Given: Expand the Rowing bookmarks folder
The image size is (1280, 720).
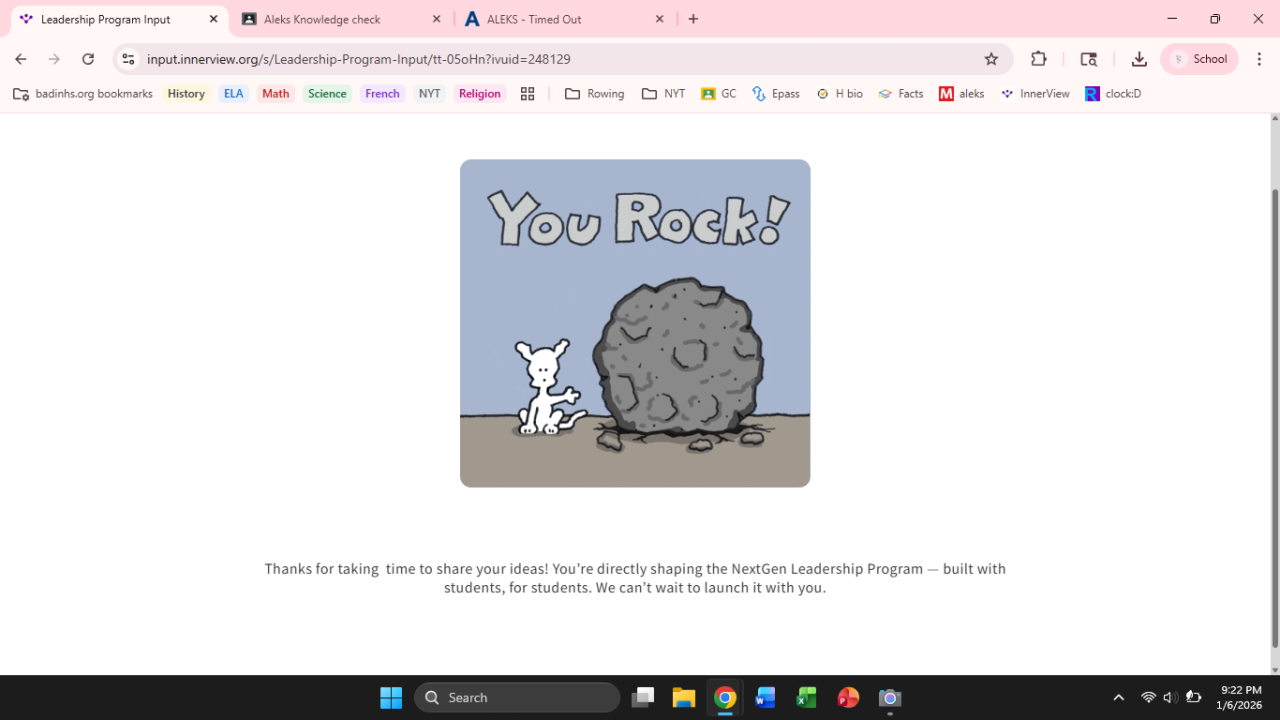Looking at the screenshot, I should coord(594,94).
